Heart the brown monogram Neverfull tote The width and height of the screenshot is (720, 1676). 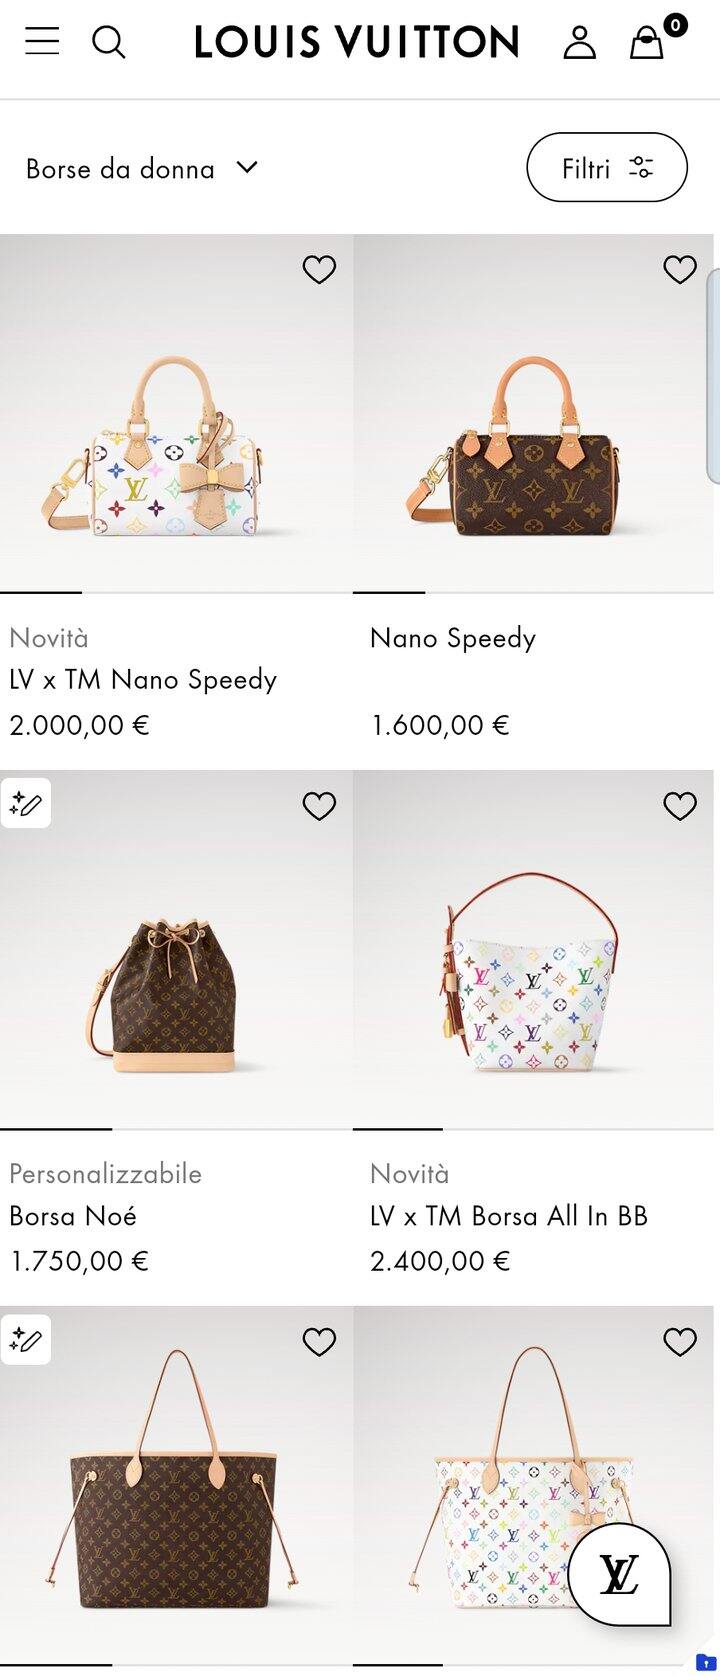(319, 1342)
